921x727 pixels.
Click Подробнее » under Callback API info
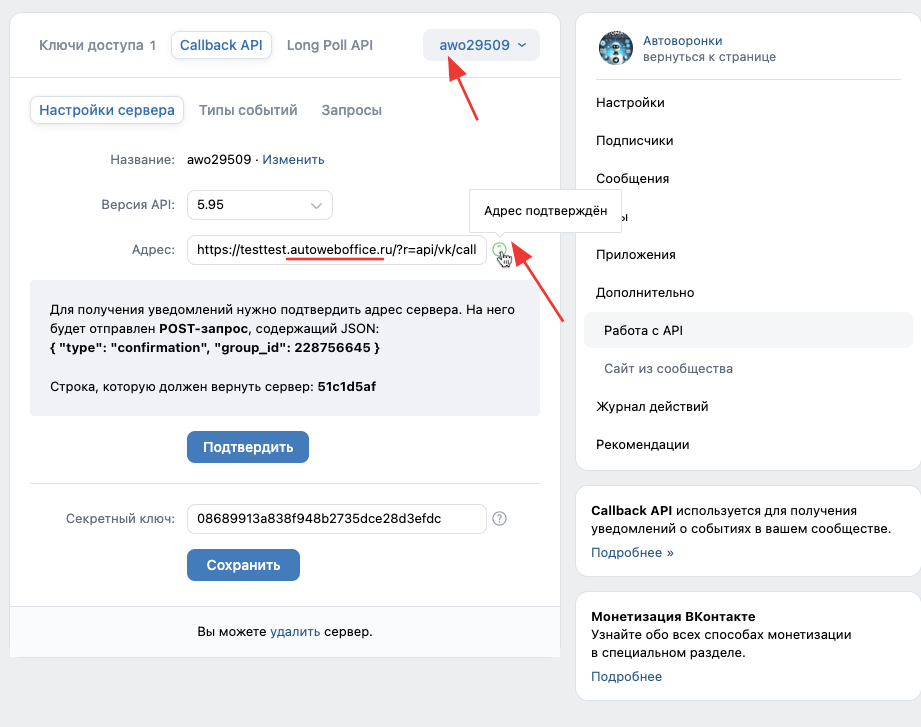click(632, 552)
